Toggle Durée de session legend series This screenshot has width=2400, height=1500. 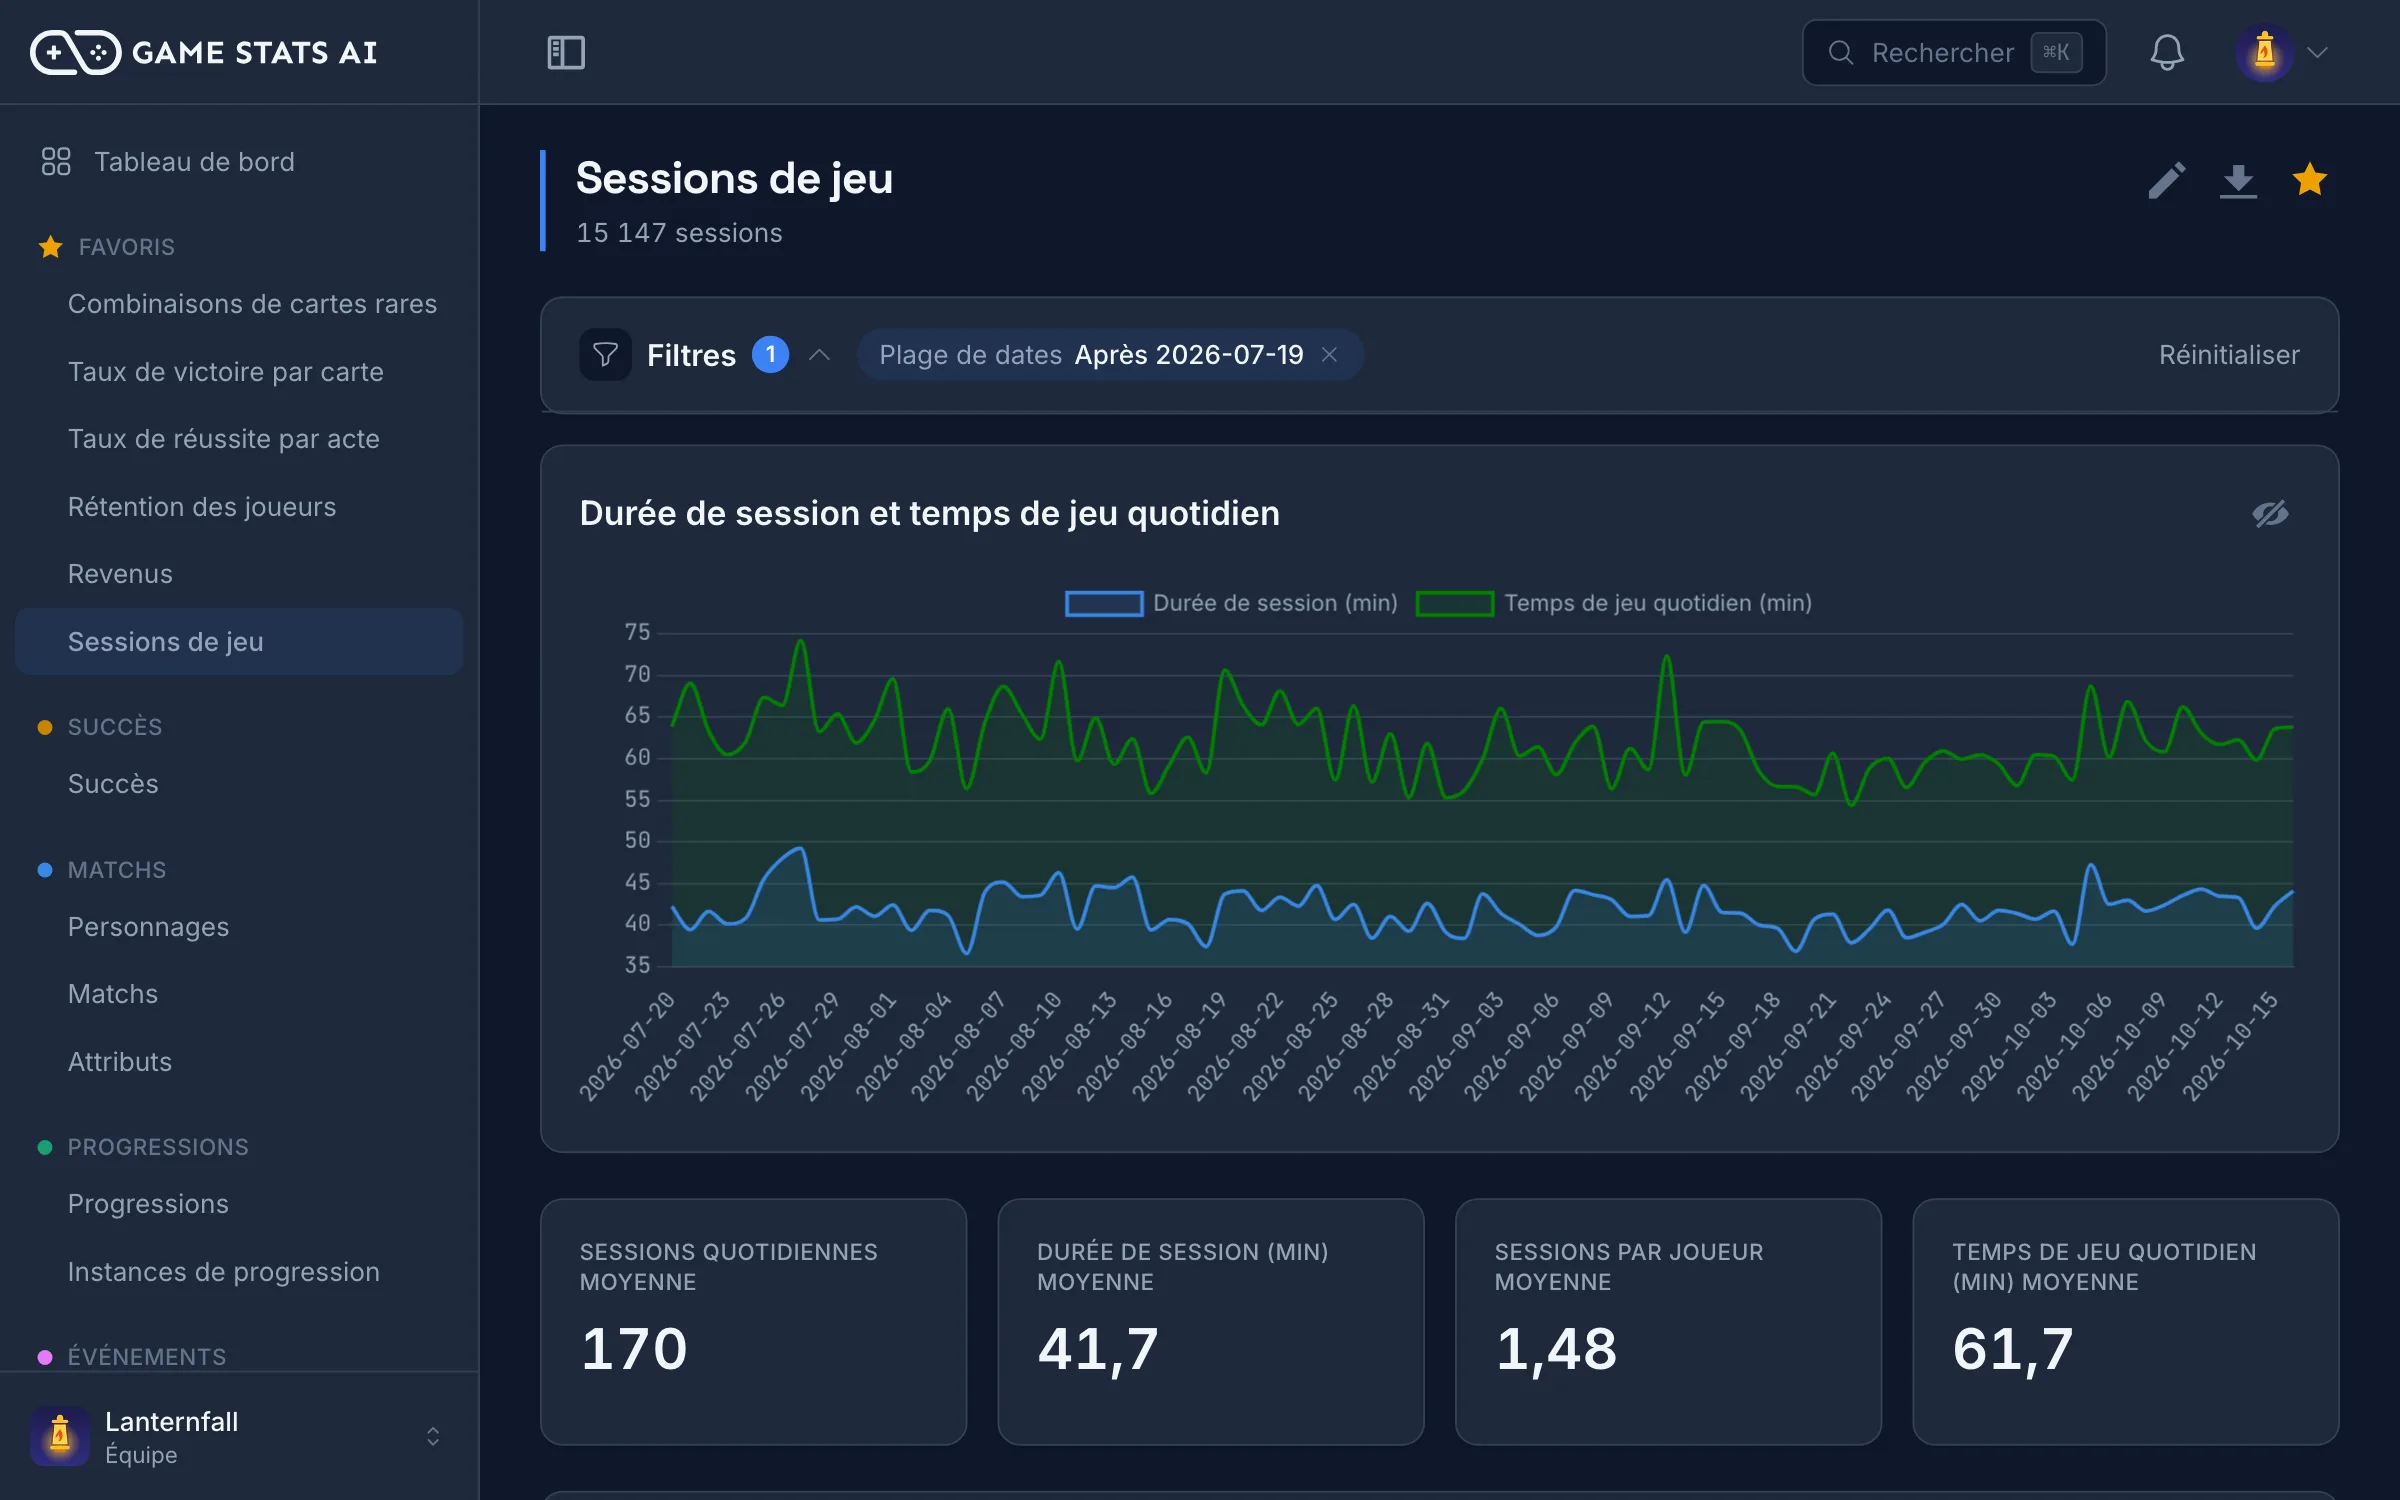(x=1231, y=603)
